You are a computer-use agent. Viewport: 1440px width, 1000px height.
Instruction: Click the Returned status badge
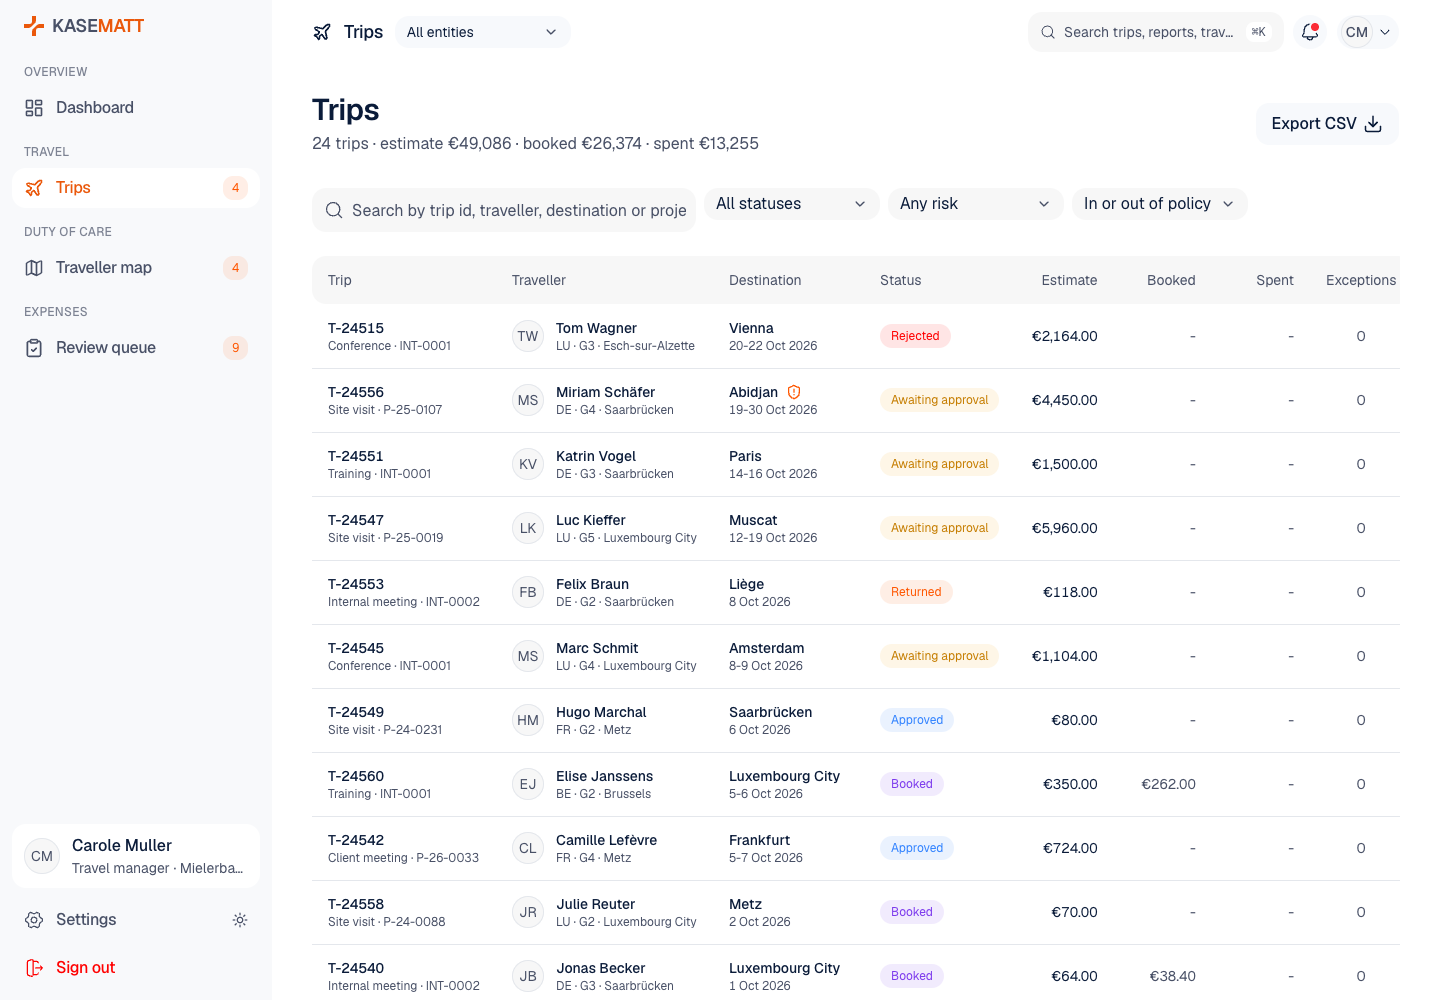tap(916, 592)
